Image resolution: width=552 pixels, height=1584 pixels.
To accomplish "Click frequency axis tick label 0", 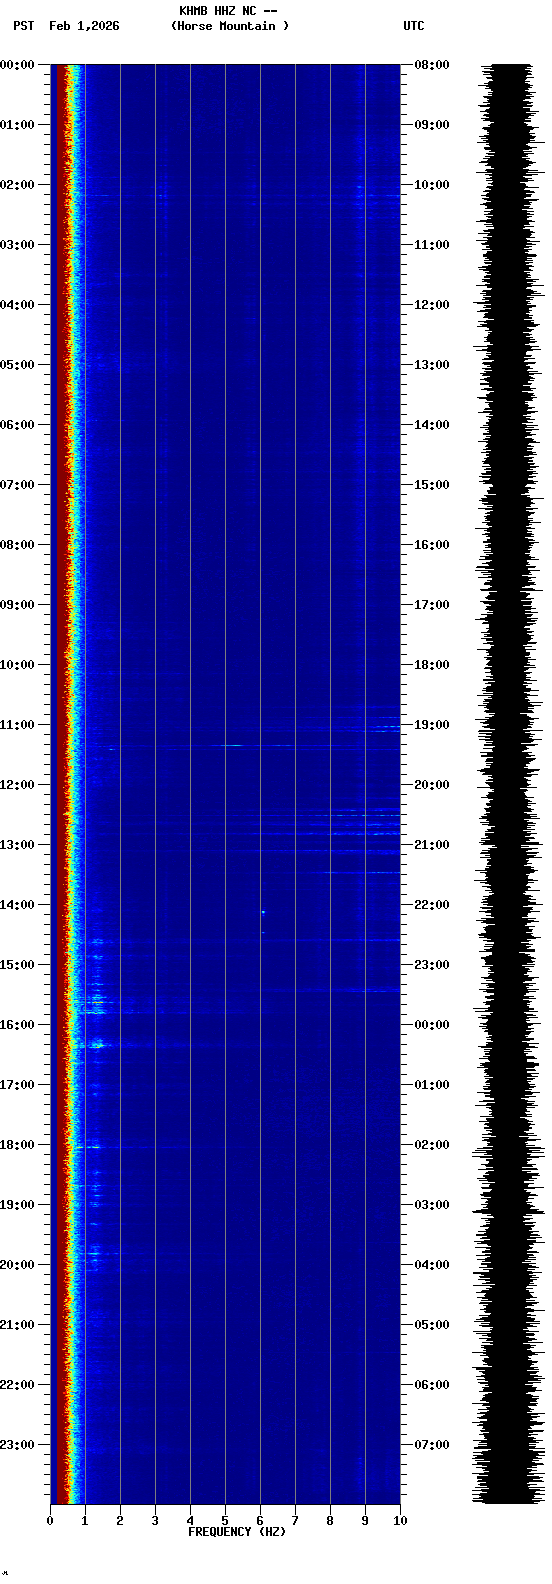I will [x=50, y=1521].
